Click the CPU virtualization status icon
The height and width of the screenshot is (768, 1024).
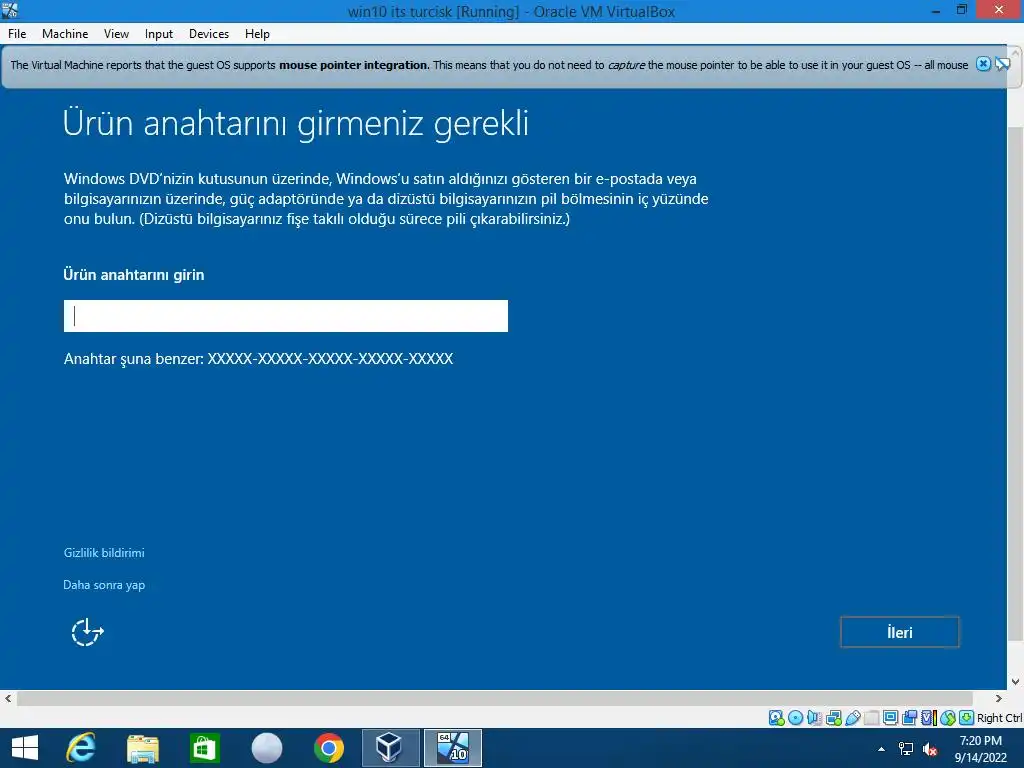(x=929, y=718)
